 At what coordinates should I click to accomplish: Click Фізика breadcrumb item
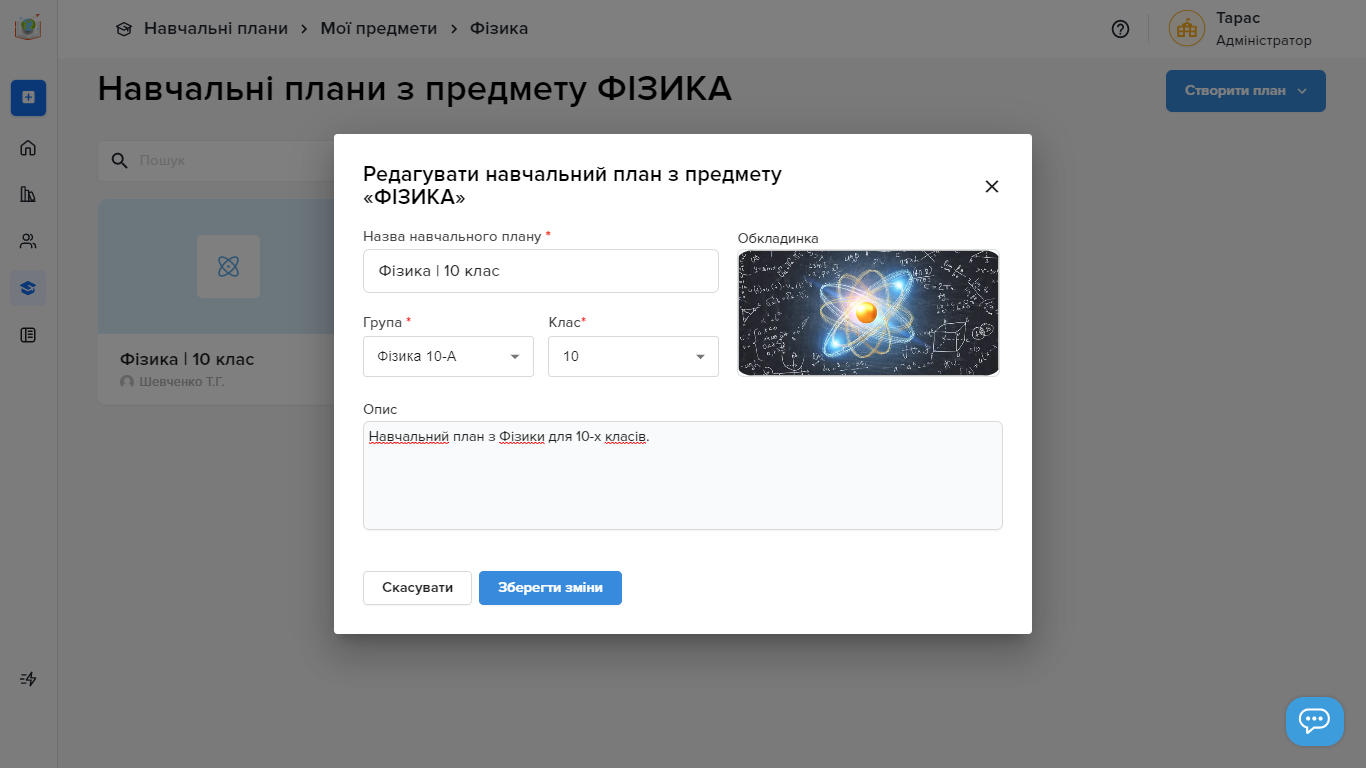499,29
